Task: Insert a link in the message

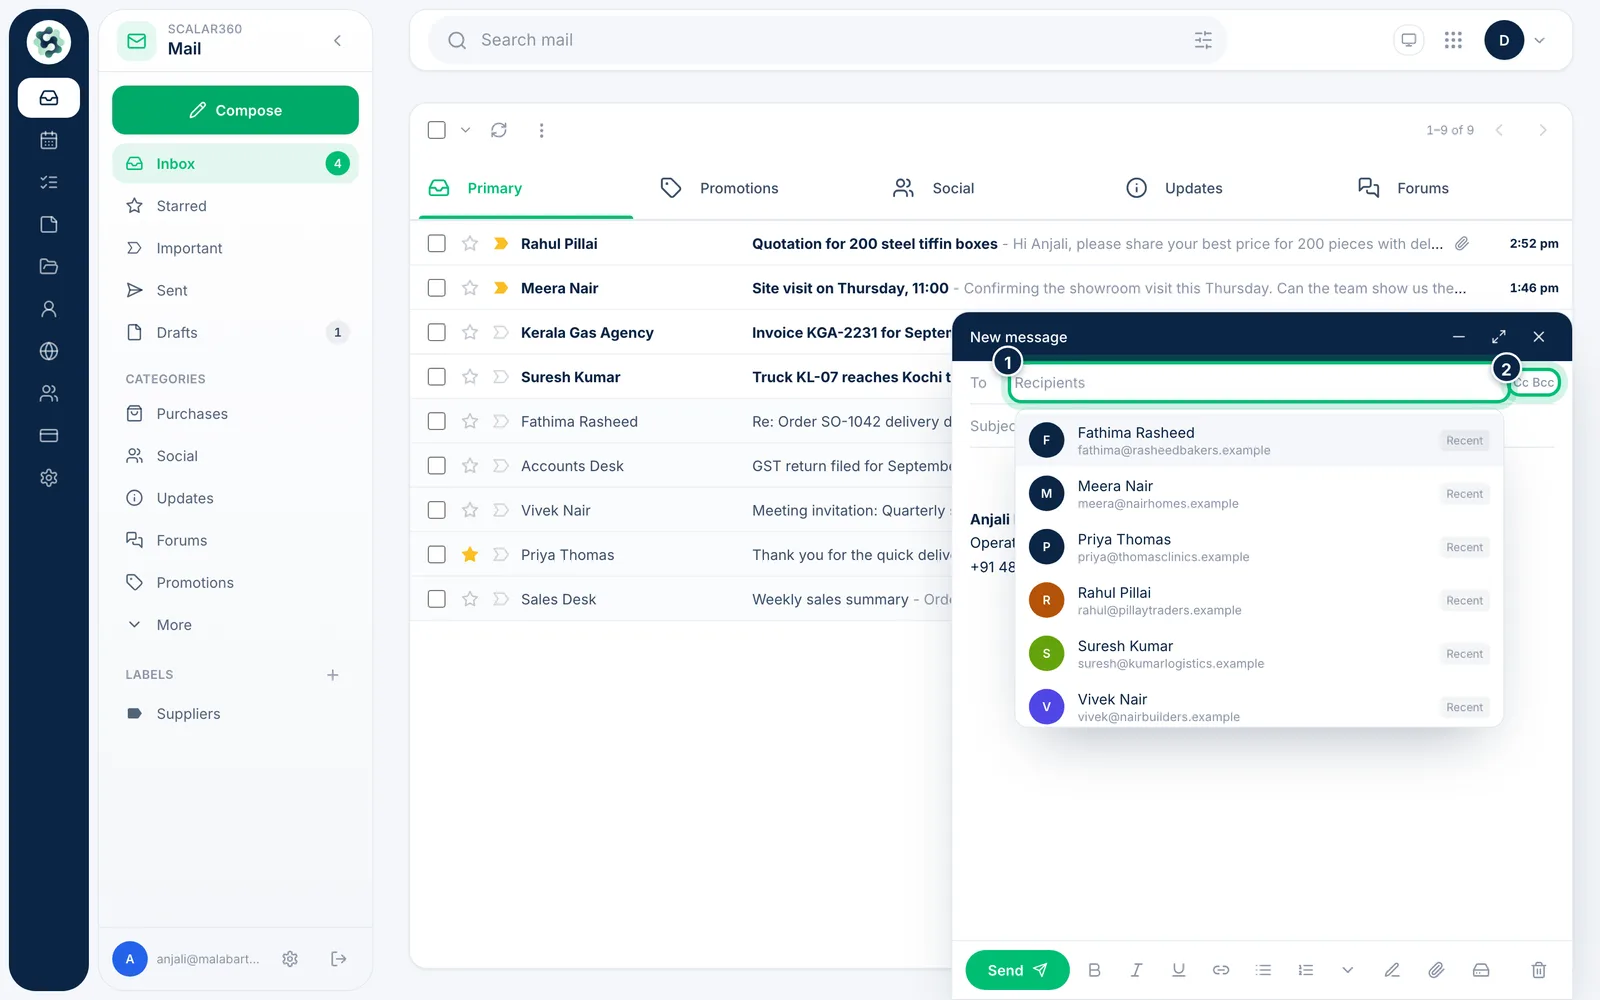Action: point(1221,970)
